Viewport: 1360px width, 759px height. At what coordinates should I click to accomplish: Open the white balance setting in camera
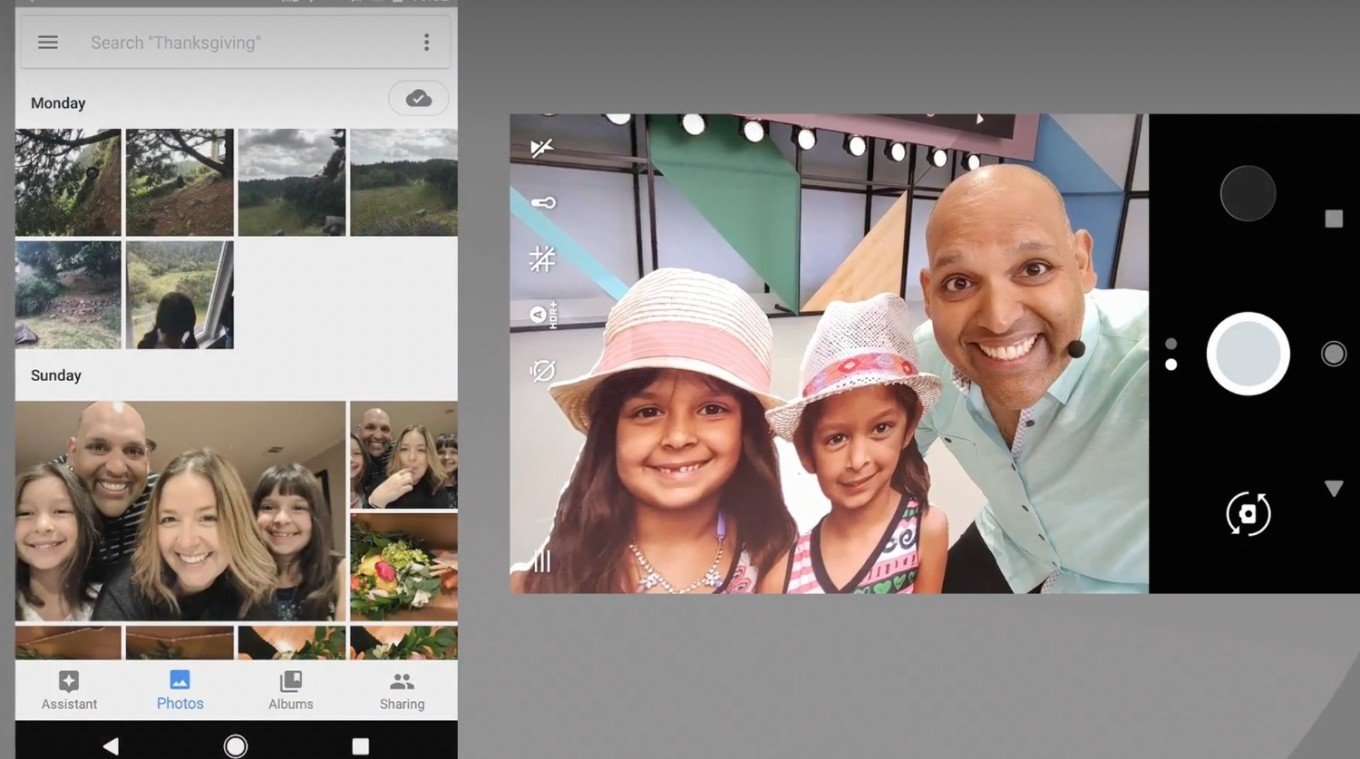(x=542, y=203)
